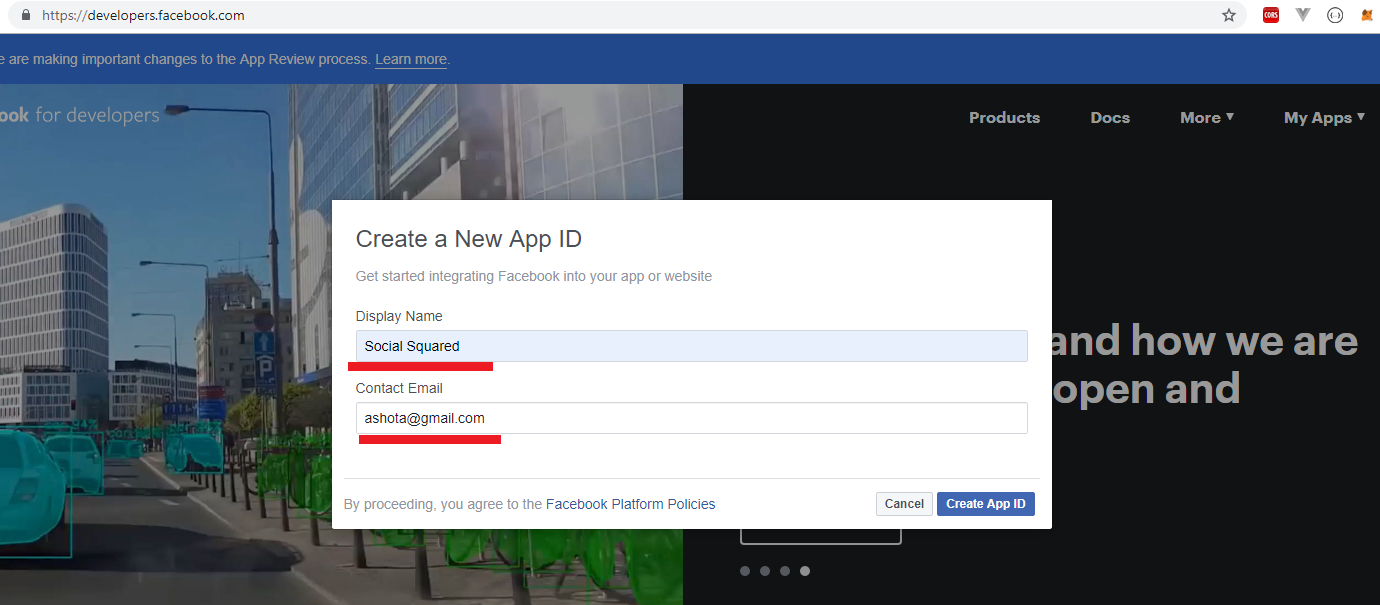
Task: Bookmark this page with the star icon
Action: point(1229,15)
